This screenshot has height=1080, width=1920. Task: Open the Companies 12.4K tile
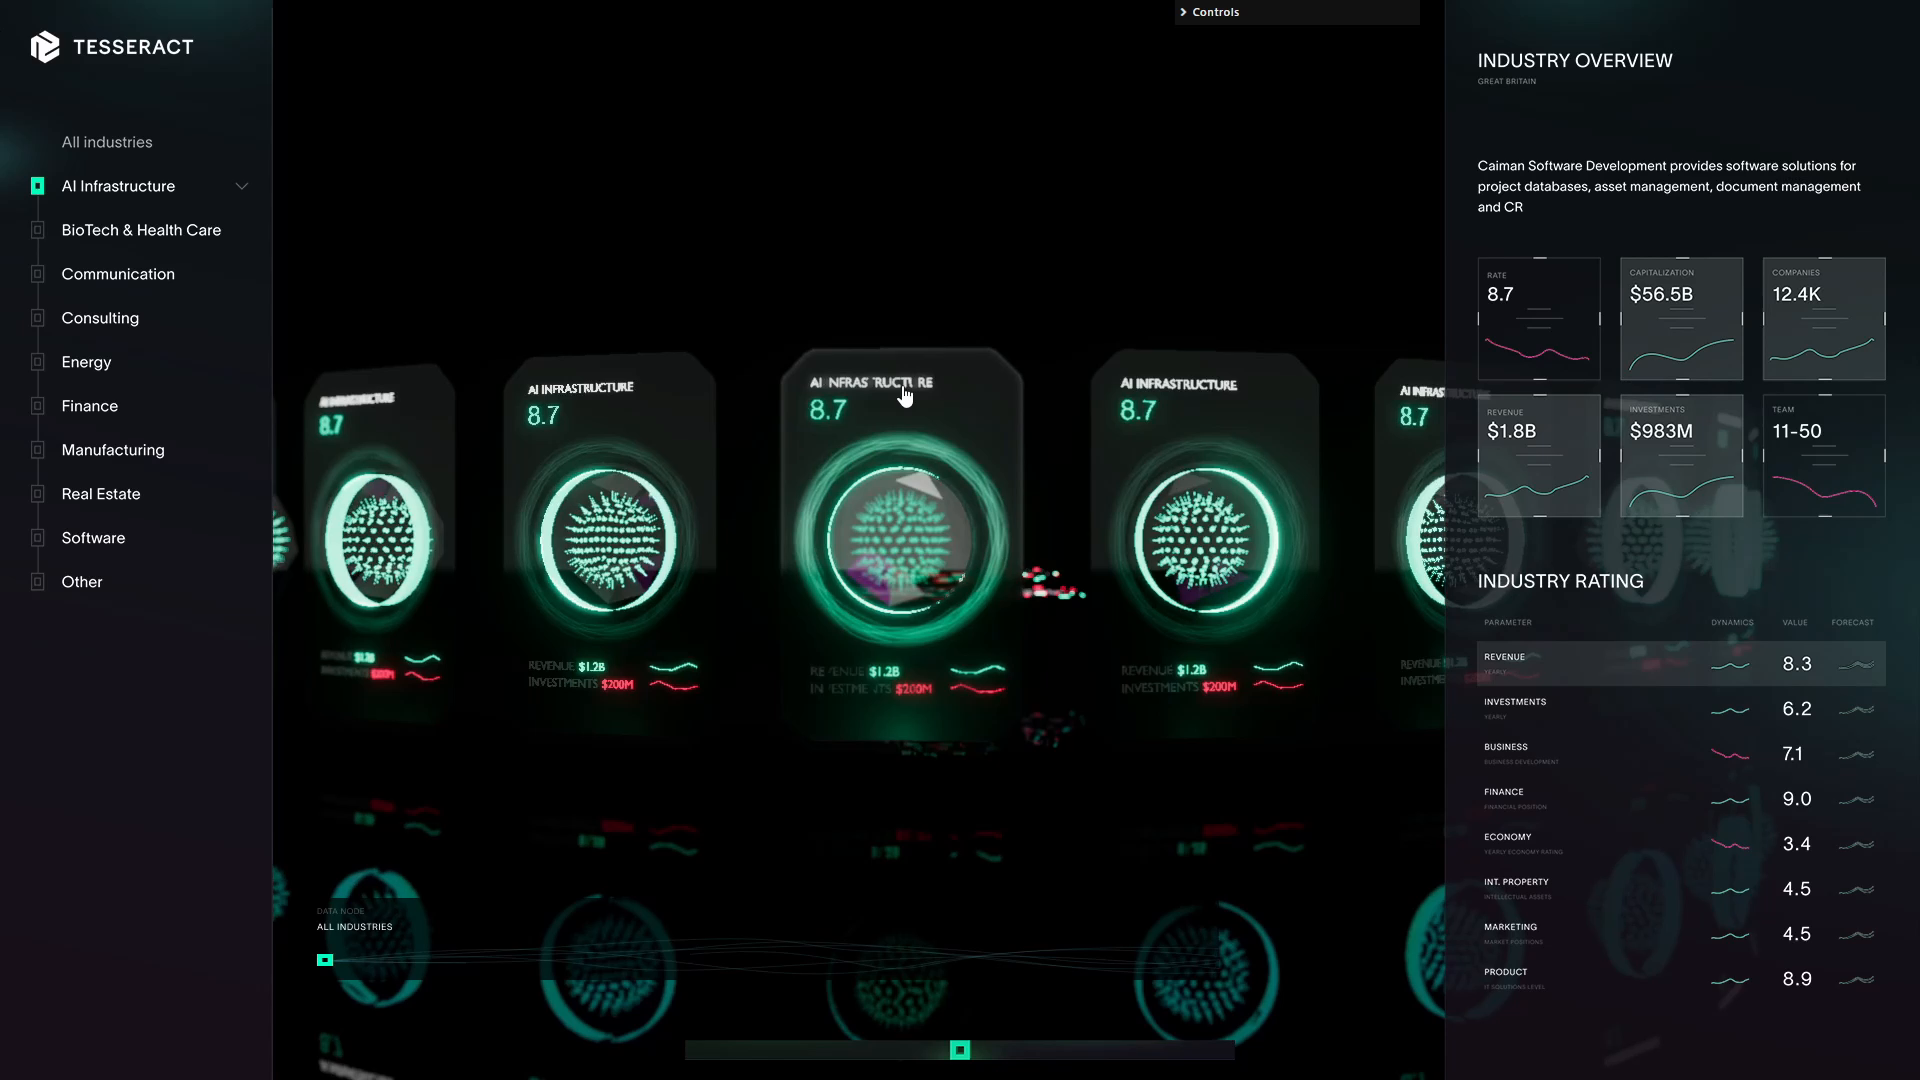tap(1824, 319)
